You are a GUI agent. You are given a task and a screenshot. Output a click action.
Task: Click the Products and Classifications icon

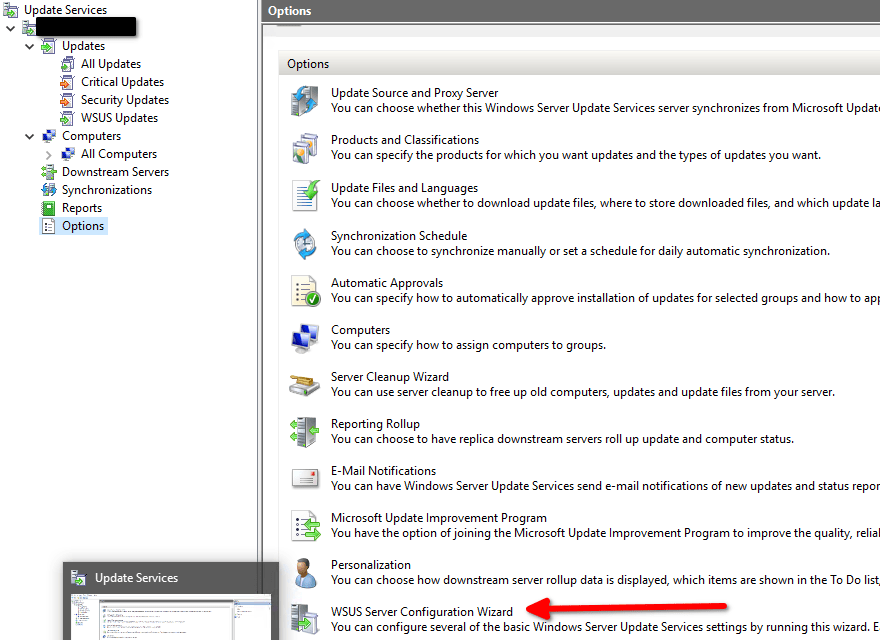[305, 148]
